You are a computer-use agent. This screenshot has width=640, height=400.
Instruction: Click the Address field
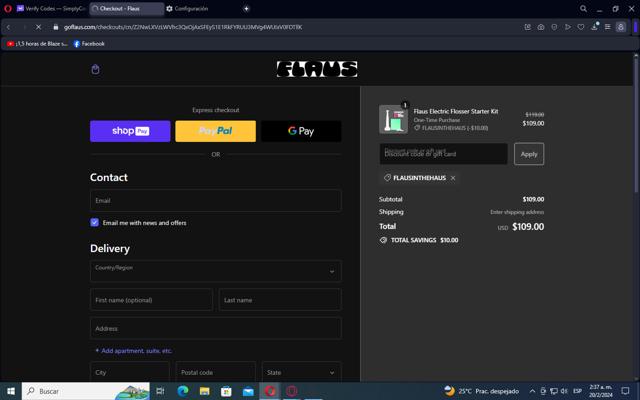(x=216, y=328)
